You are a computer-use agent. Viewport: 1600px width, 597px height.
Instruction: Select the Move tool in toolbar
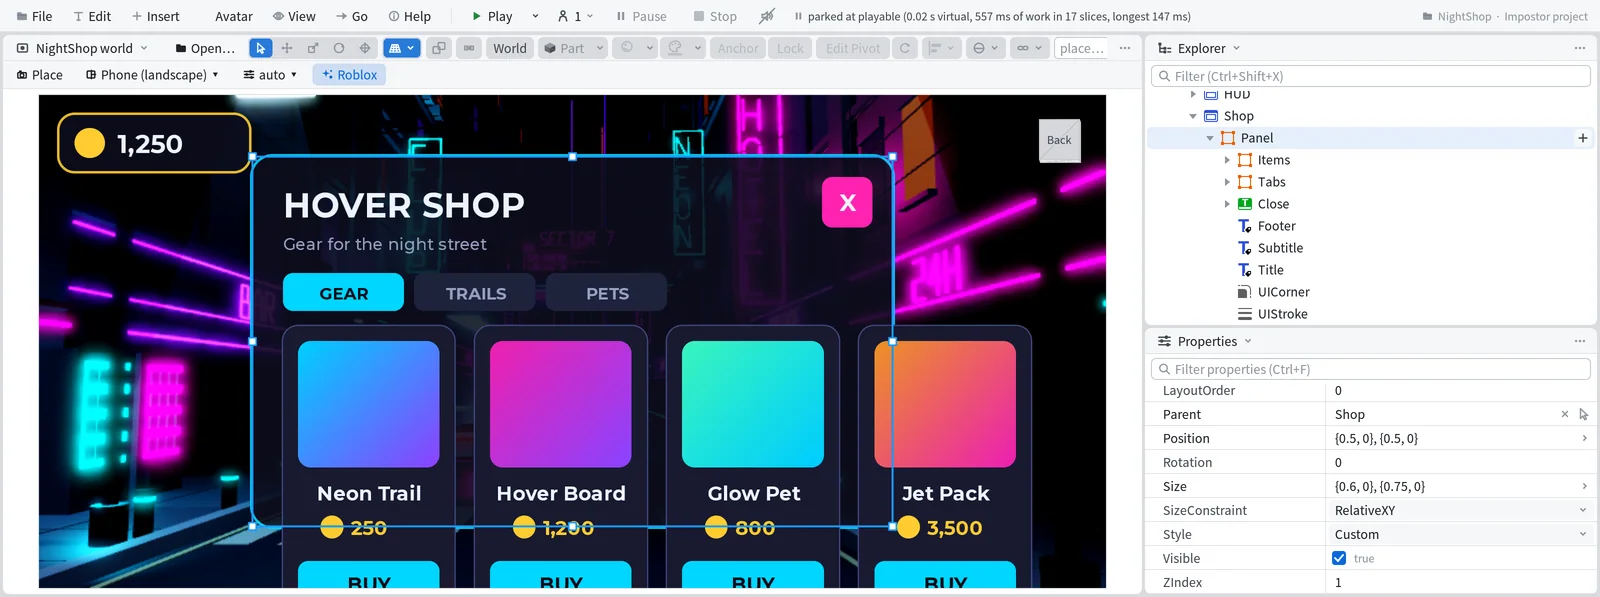287,48
